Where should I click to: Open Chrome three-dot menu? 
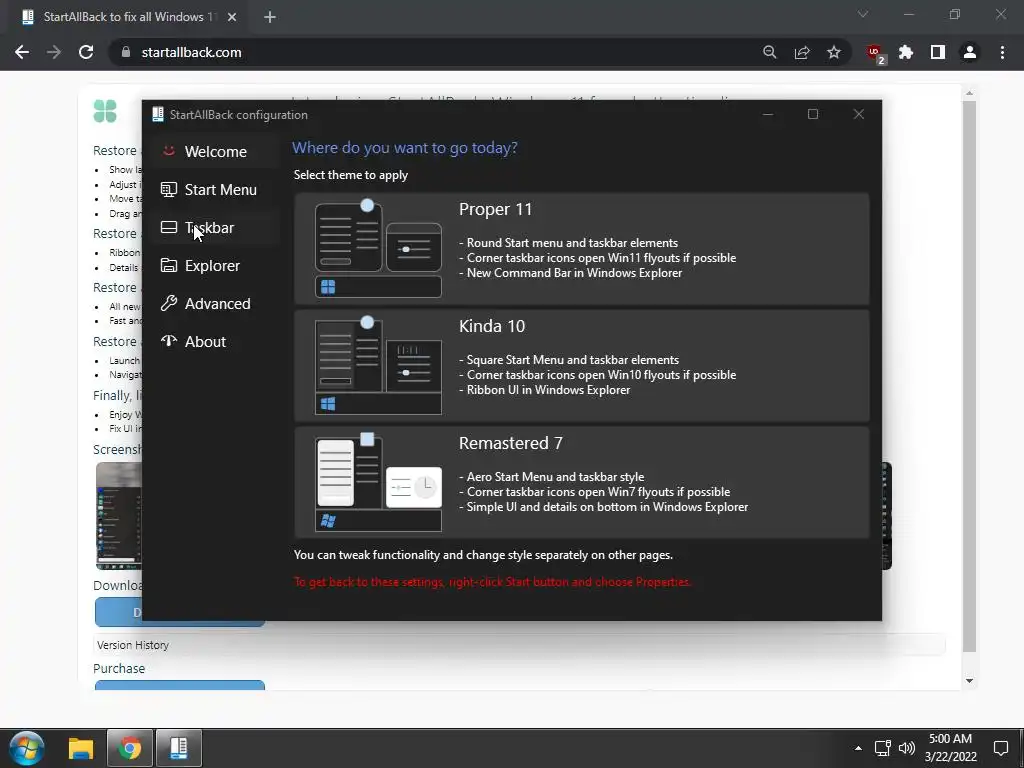1002,52
